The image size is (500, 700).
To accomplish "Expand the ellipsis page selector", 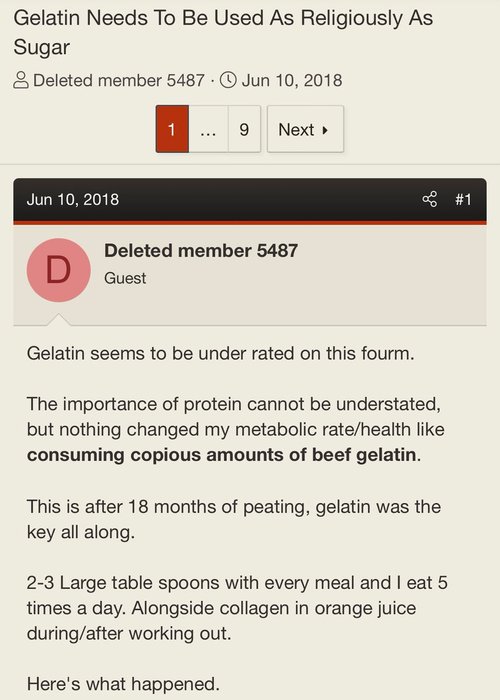I will pos(208,129).
